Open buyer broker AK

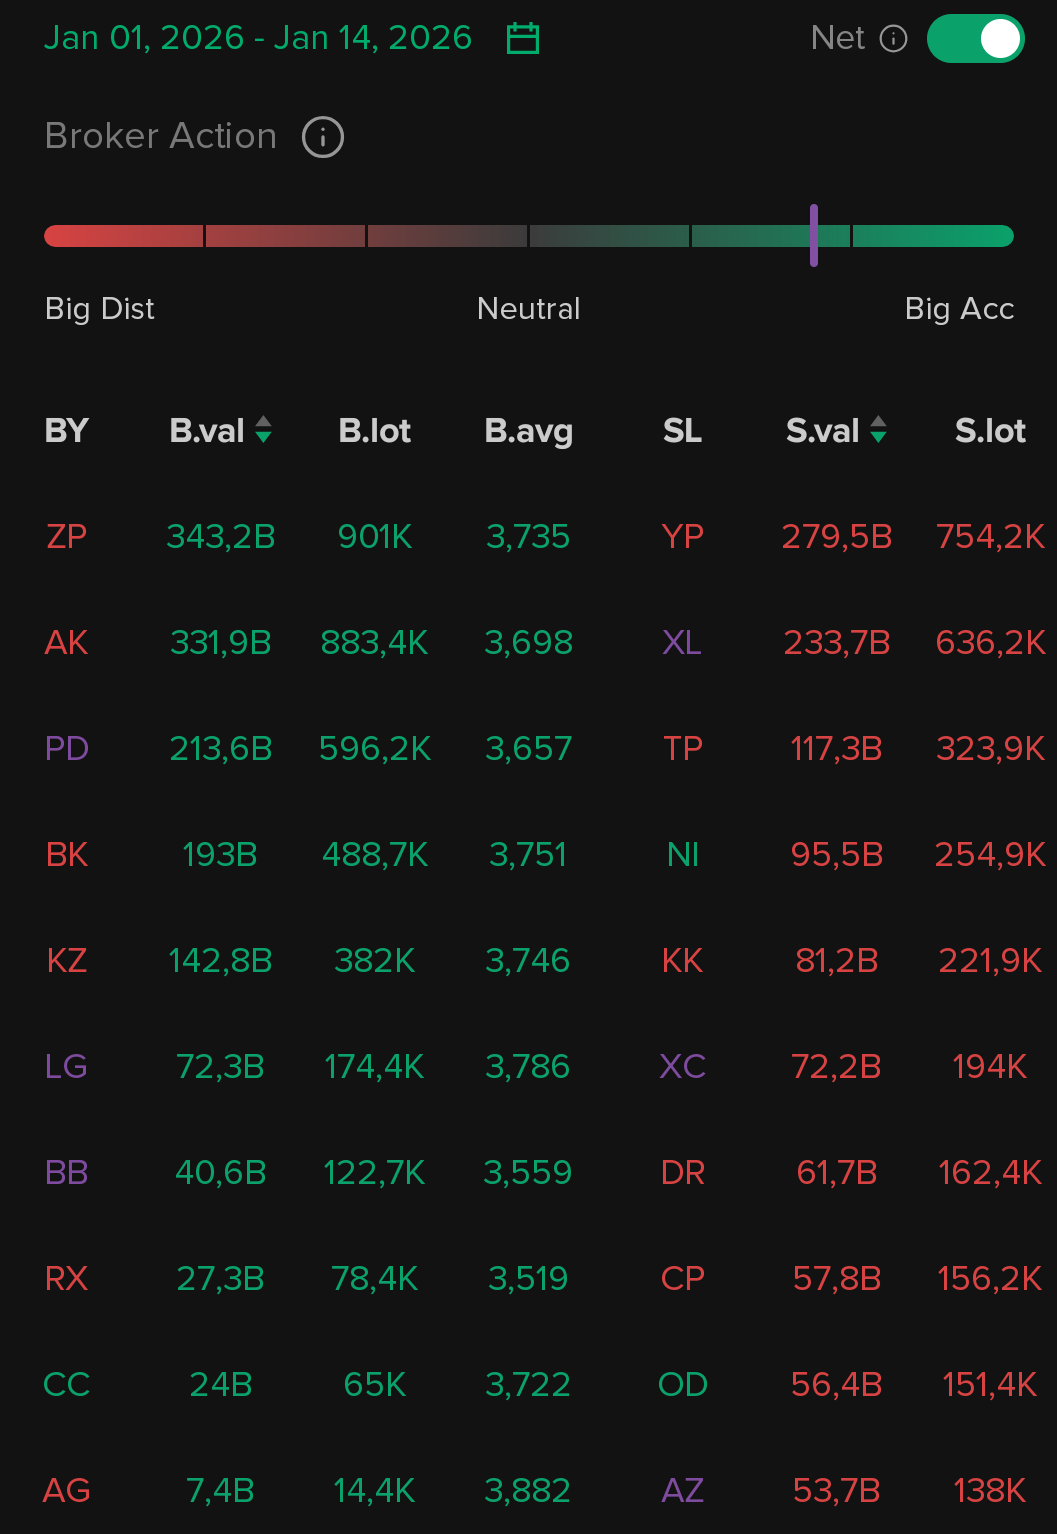67,643
